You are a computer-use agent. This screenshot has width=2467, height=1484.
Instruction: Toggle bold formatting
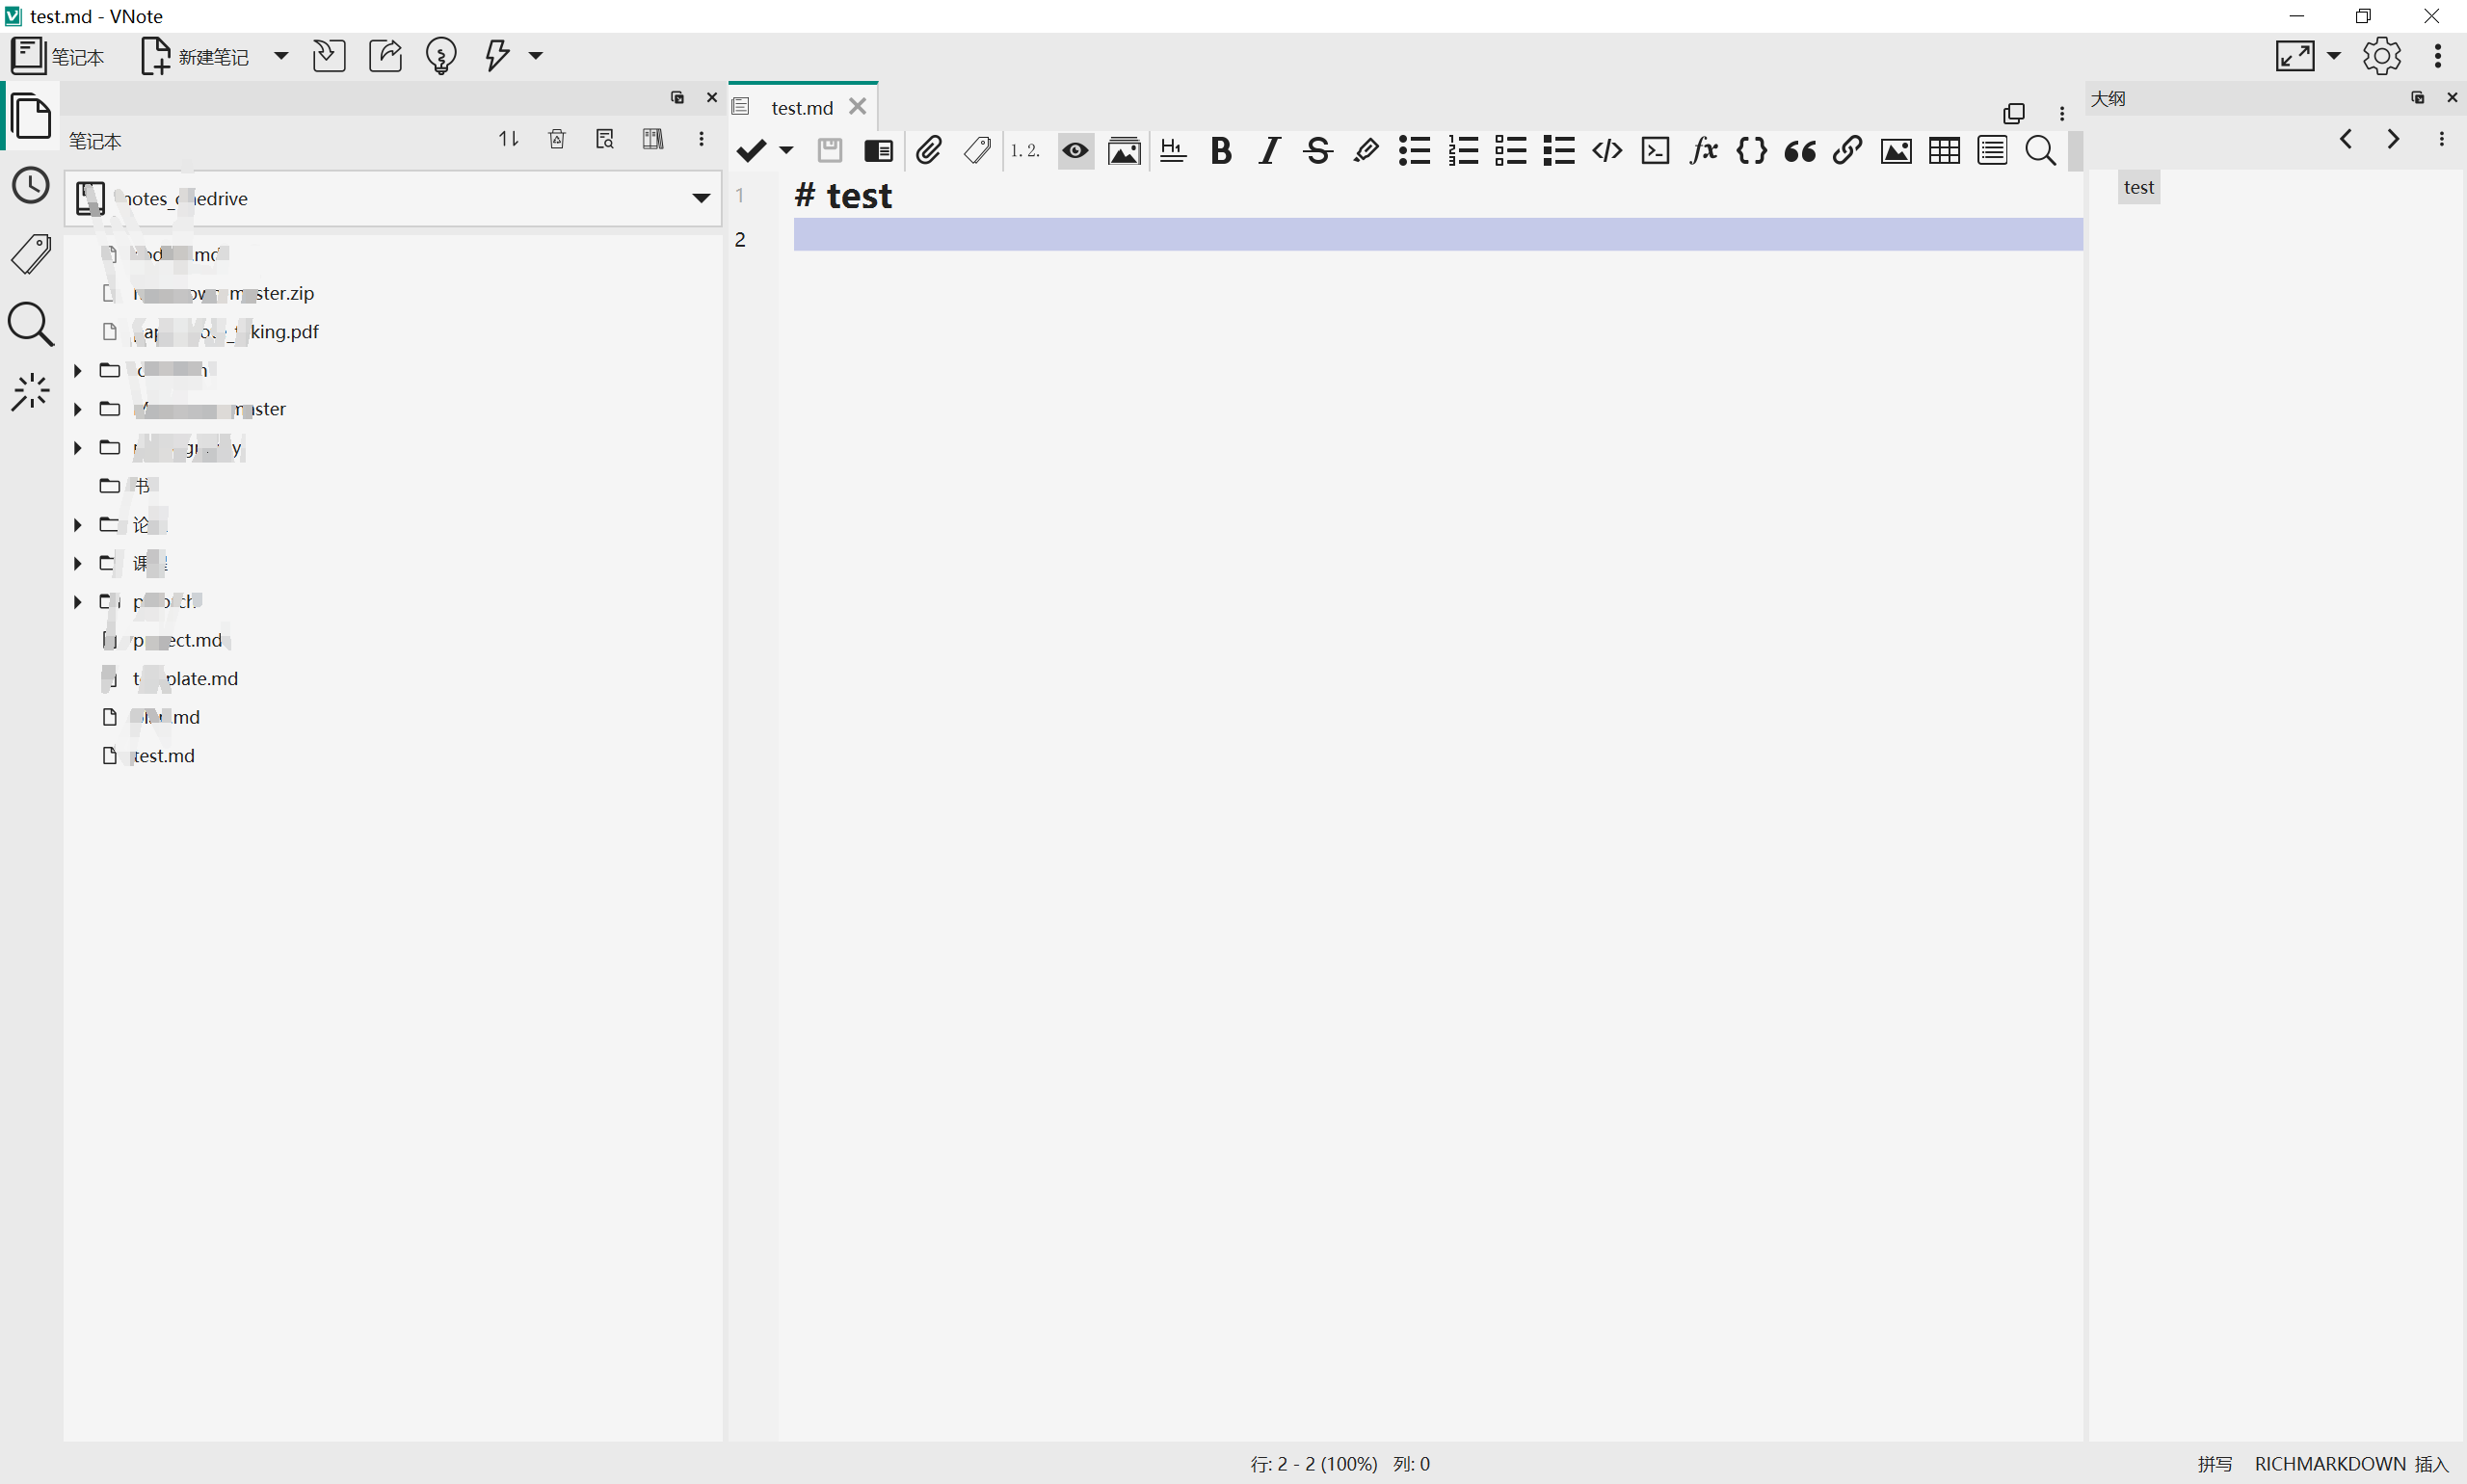(x=1221, y=151)
